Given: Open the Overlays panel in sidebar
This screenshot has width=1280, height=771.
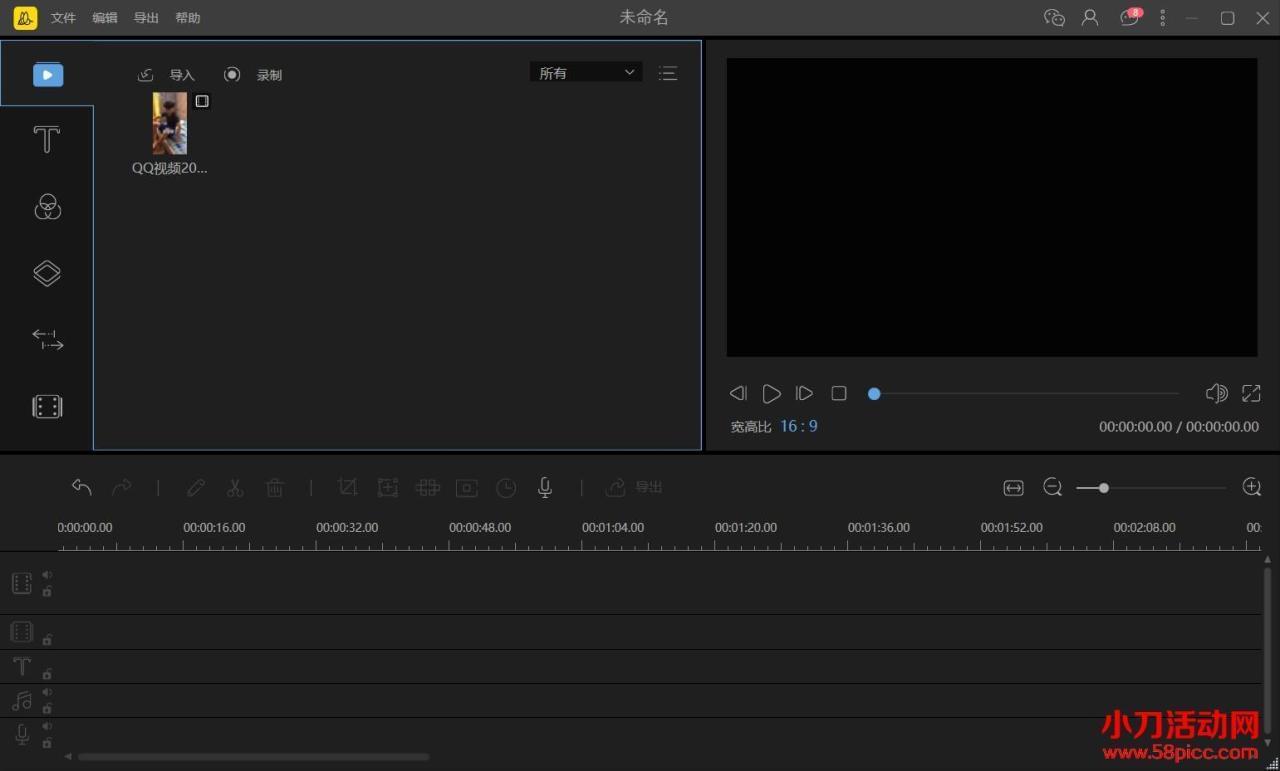Looking at the screenshot, I should pos(47,273).
